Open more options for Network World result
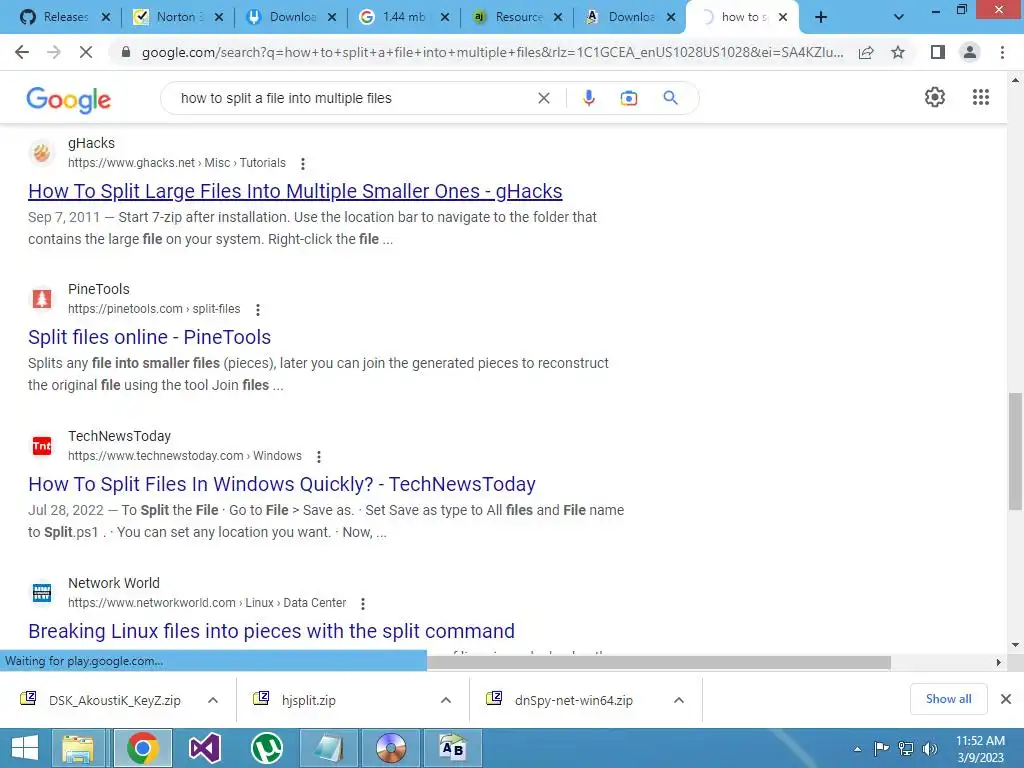The image size is (1024, 768). 362,603
